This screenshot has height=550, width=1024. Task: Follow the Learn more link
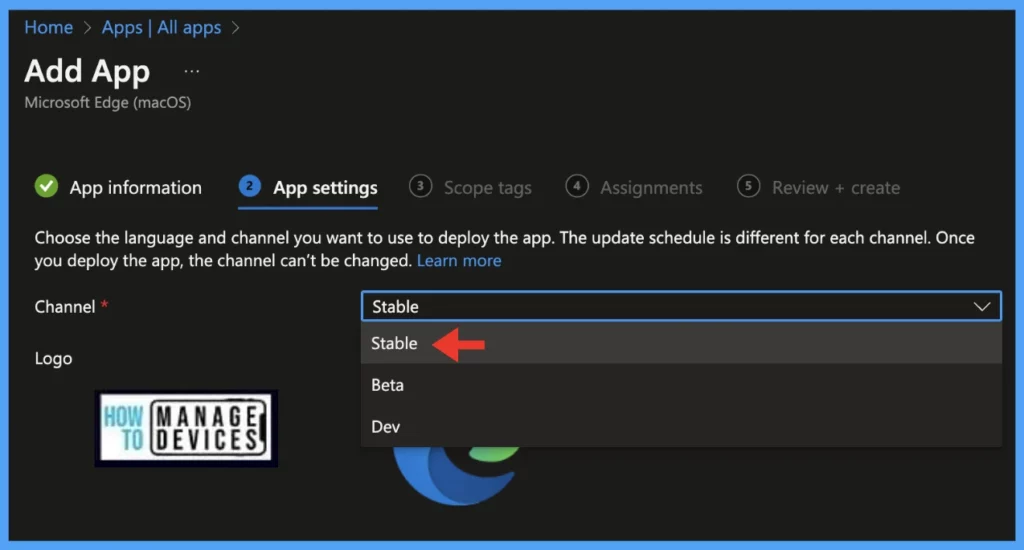click(459, 261)
